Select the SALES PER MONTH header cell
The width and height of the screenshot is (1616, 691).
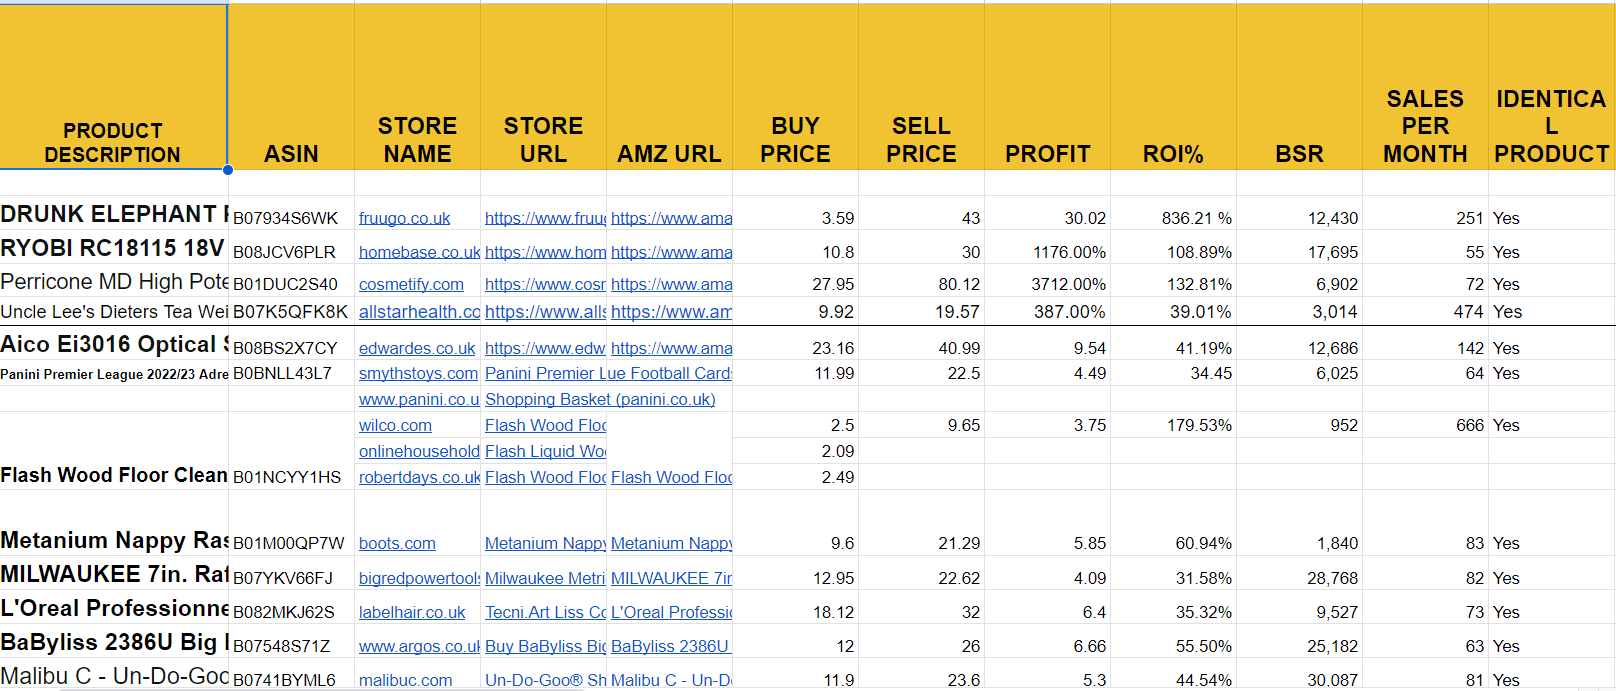point(1425,86)
